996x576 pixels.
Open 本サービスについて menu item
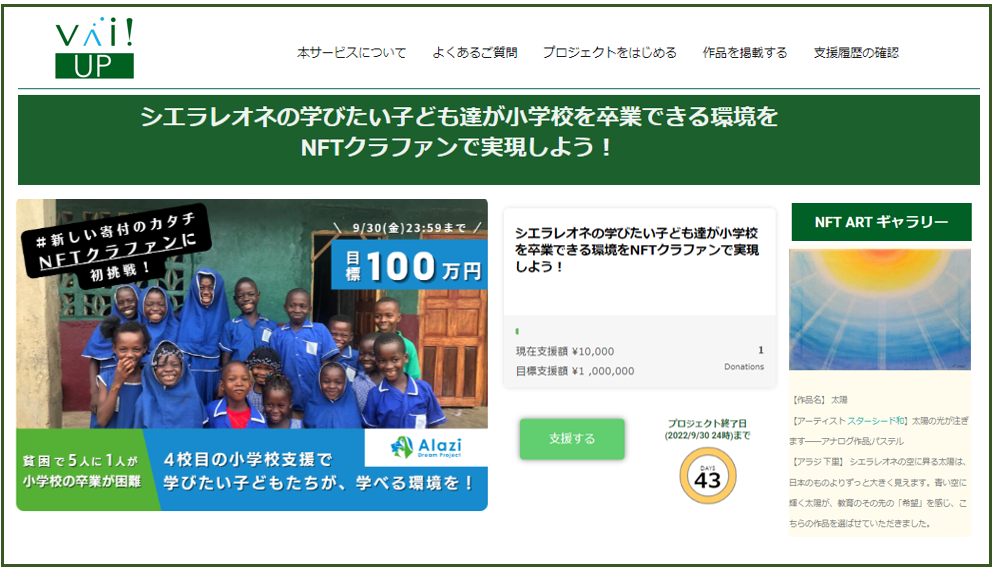point(351,53)
